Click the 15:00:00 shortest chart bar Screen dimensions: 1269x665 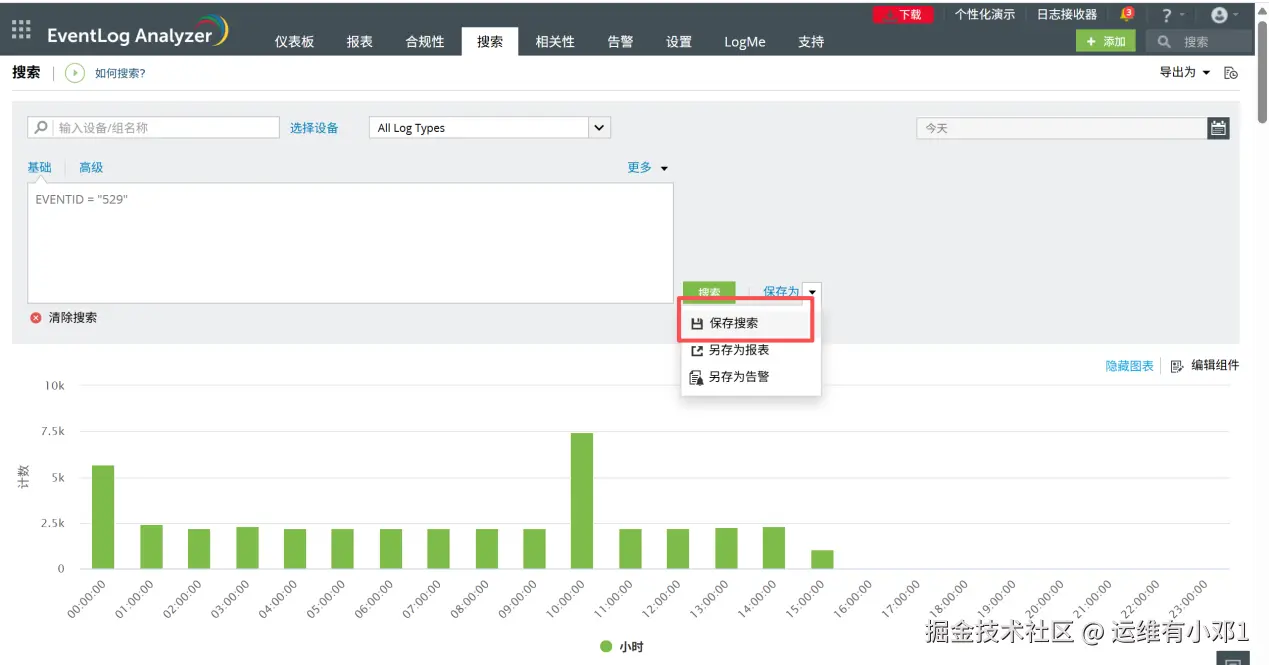(822, 559)
